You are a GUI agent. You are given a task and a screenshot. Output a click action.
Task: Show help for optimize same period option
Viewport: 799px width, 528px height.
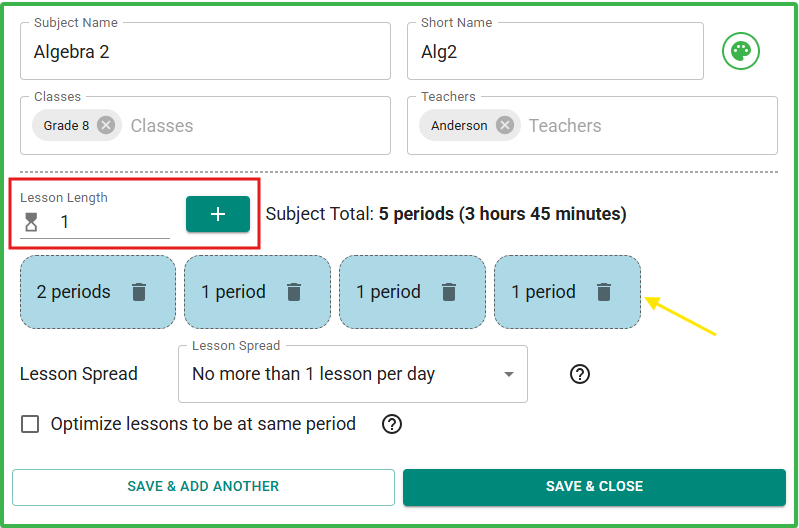392,424
